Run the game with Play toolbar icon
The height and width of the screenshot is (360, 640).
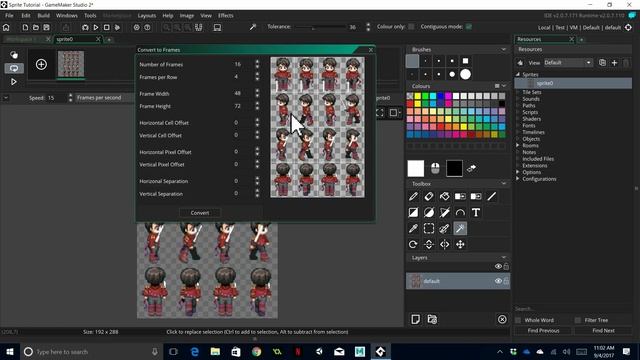click(x=96, y=27)
